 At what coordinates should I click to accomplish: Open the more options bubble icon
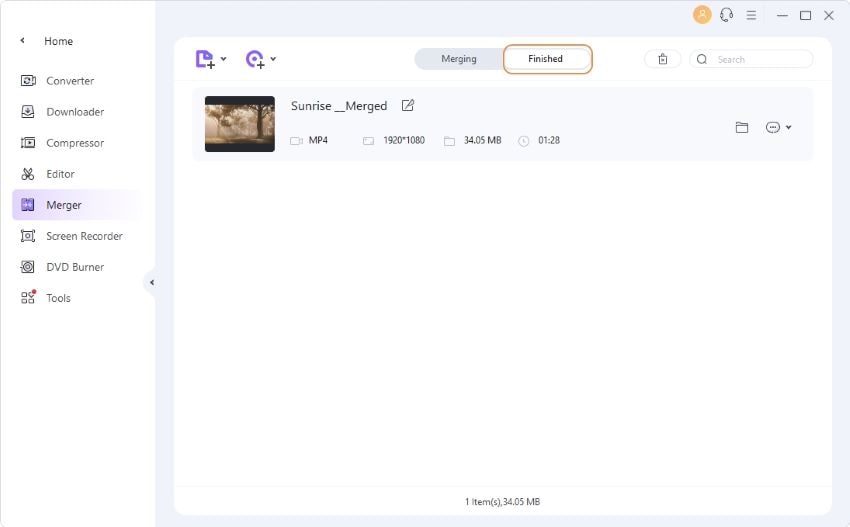point(772,127)
